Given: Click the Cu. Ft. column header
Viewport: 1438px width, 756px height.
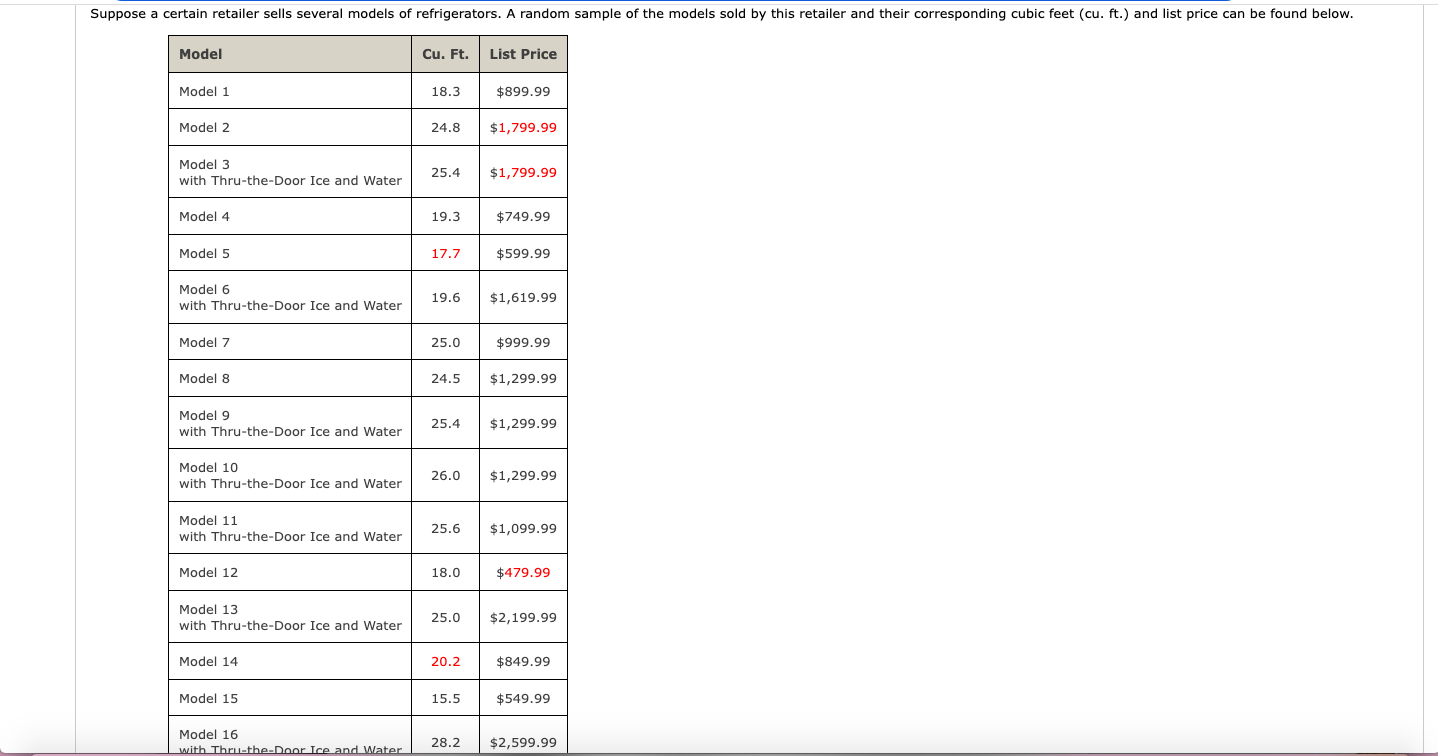Looking at the screenshot, I should pos(445,54).
